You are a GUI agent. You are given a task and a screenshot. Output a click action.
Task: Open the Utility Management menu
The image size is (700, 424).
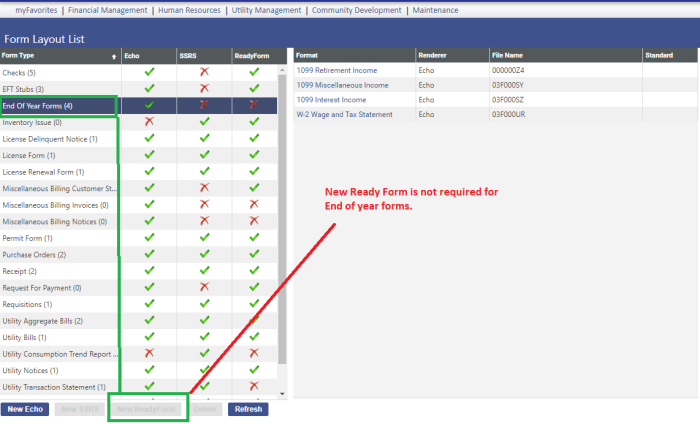coord(267,10)
